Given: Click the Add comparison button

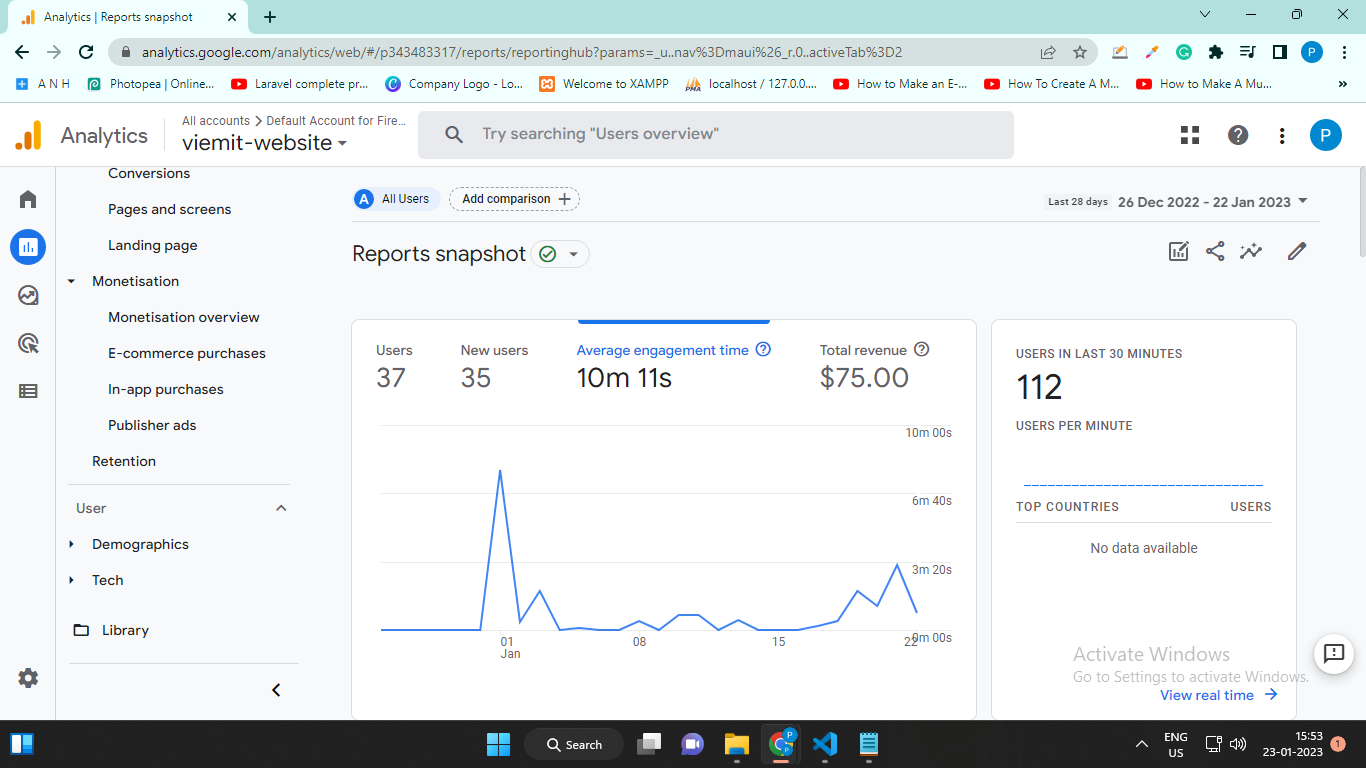Looking at the screenshot, I should [x=514, y=199].
